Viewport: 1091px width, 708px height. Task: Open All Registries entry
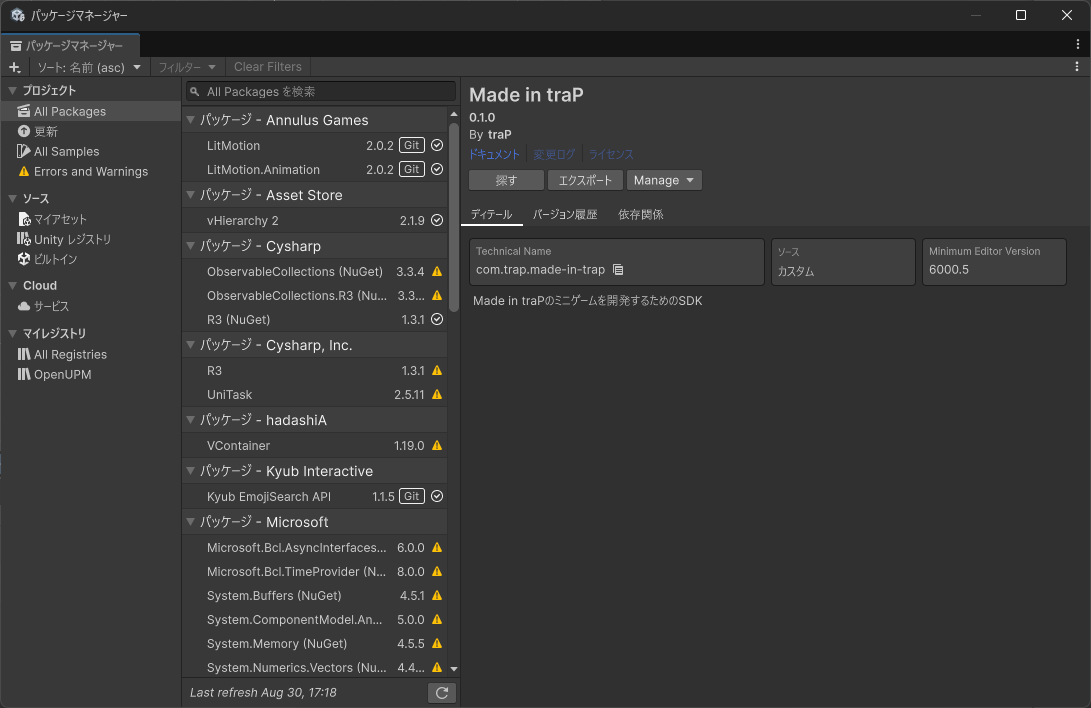coord(90,355)
